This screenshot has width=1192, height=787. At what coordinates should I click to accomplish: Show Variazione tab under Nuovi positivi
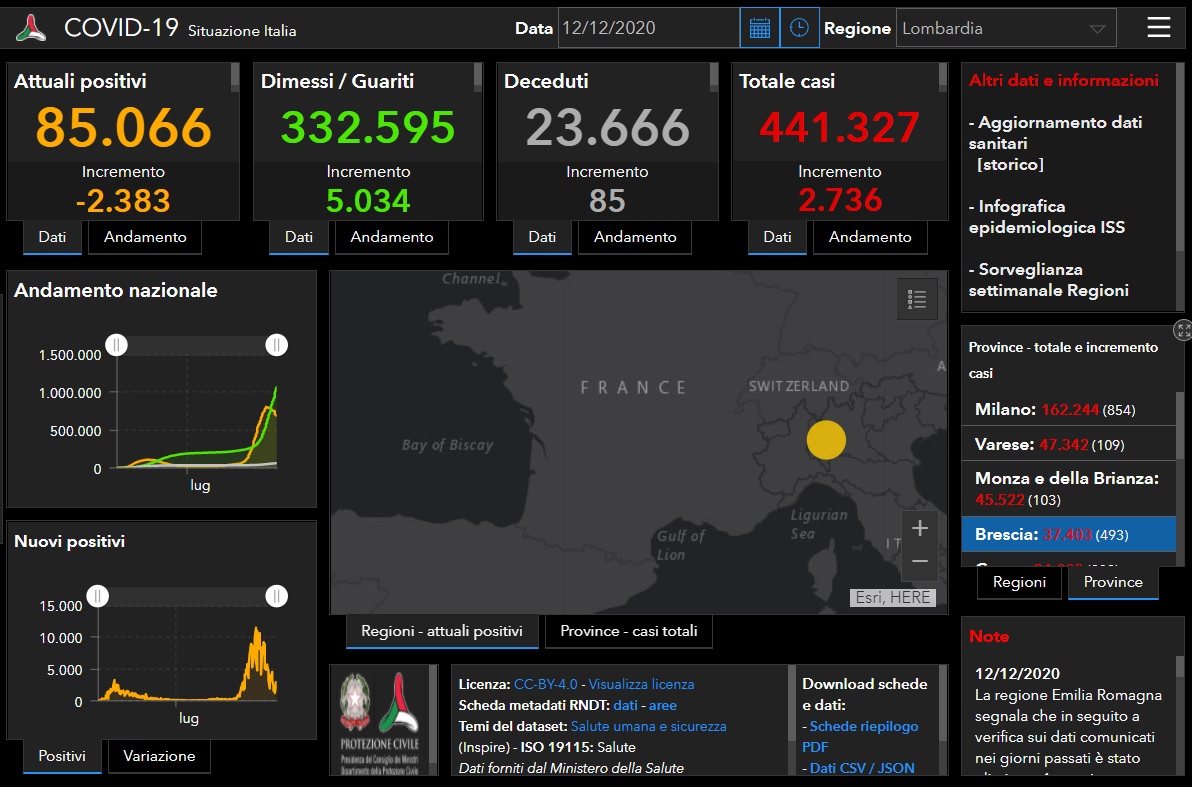(x=159, y=756)
